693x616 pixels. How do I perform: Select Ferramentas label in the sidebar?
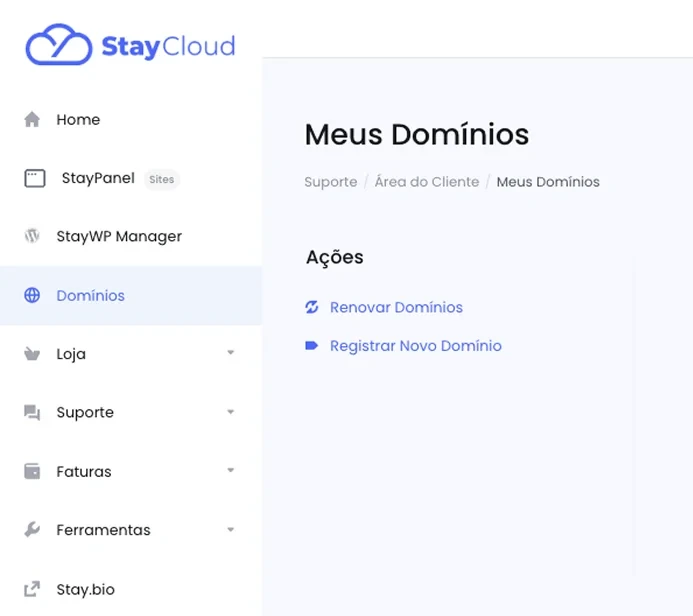click(x=103, y=530)
